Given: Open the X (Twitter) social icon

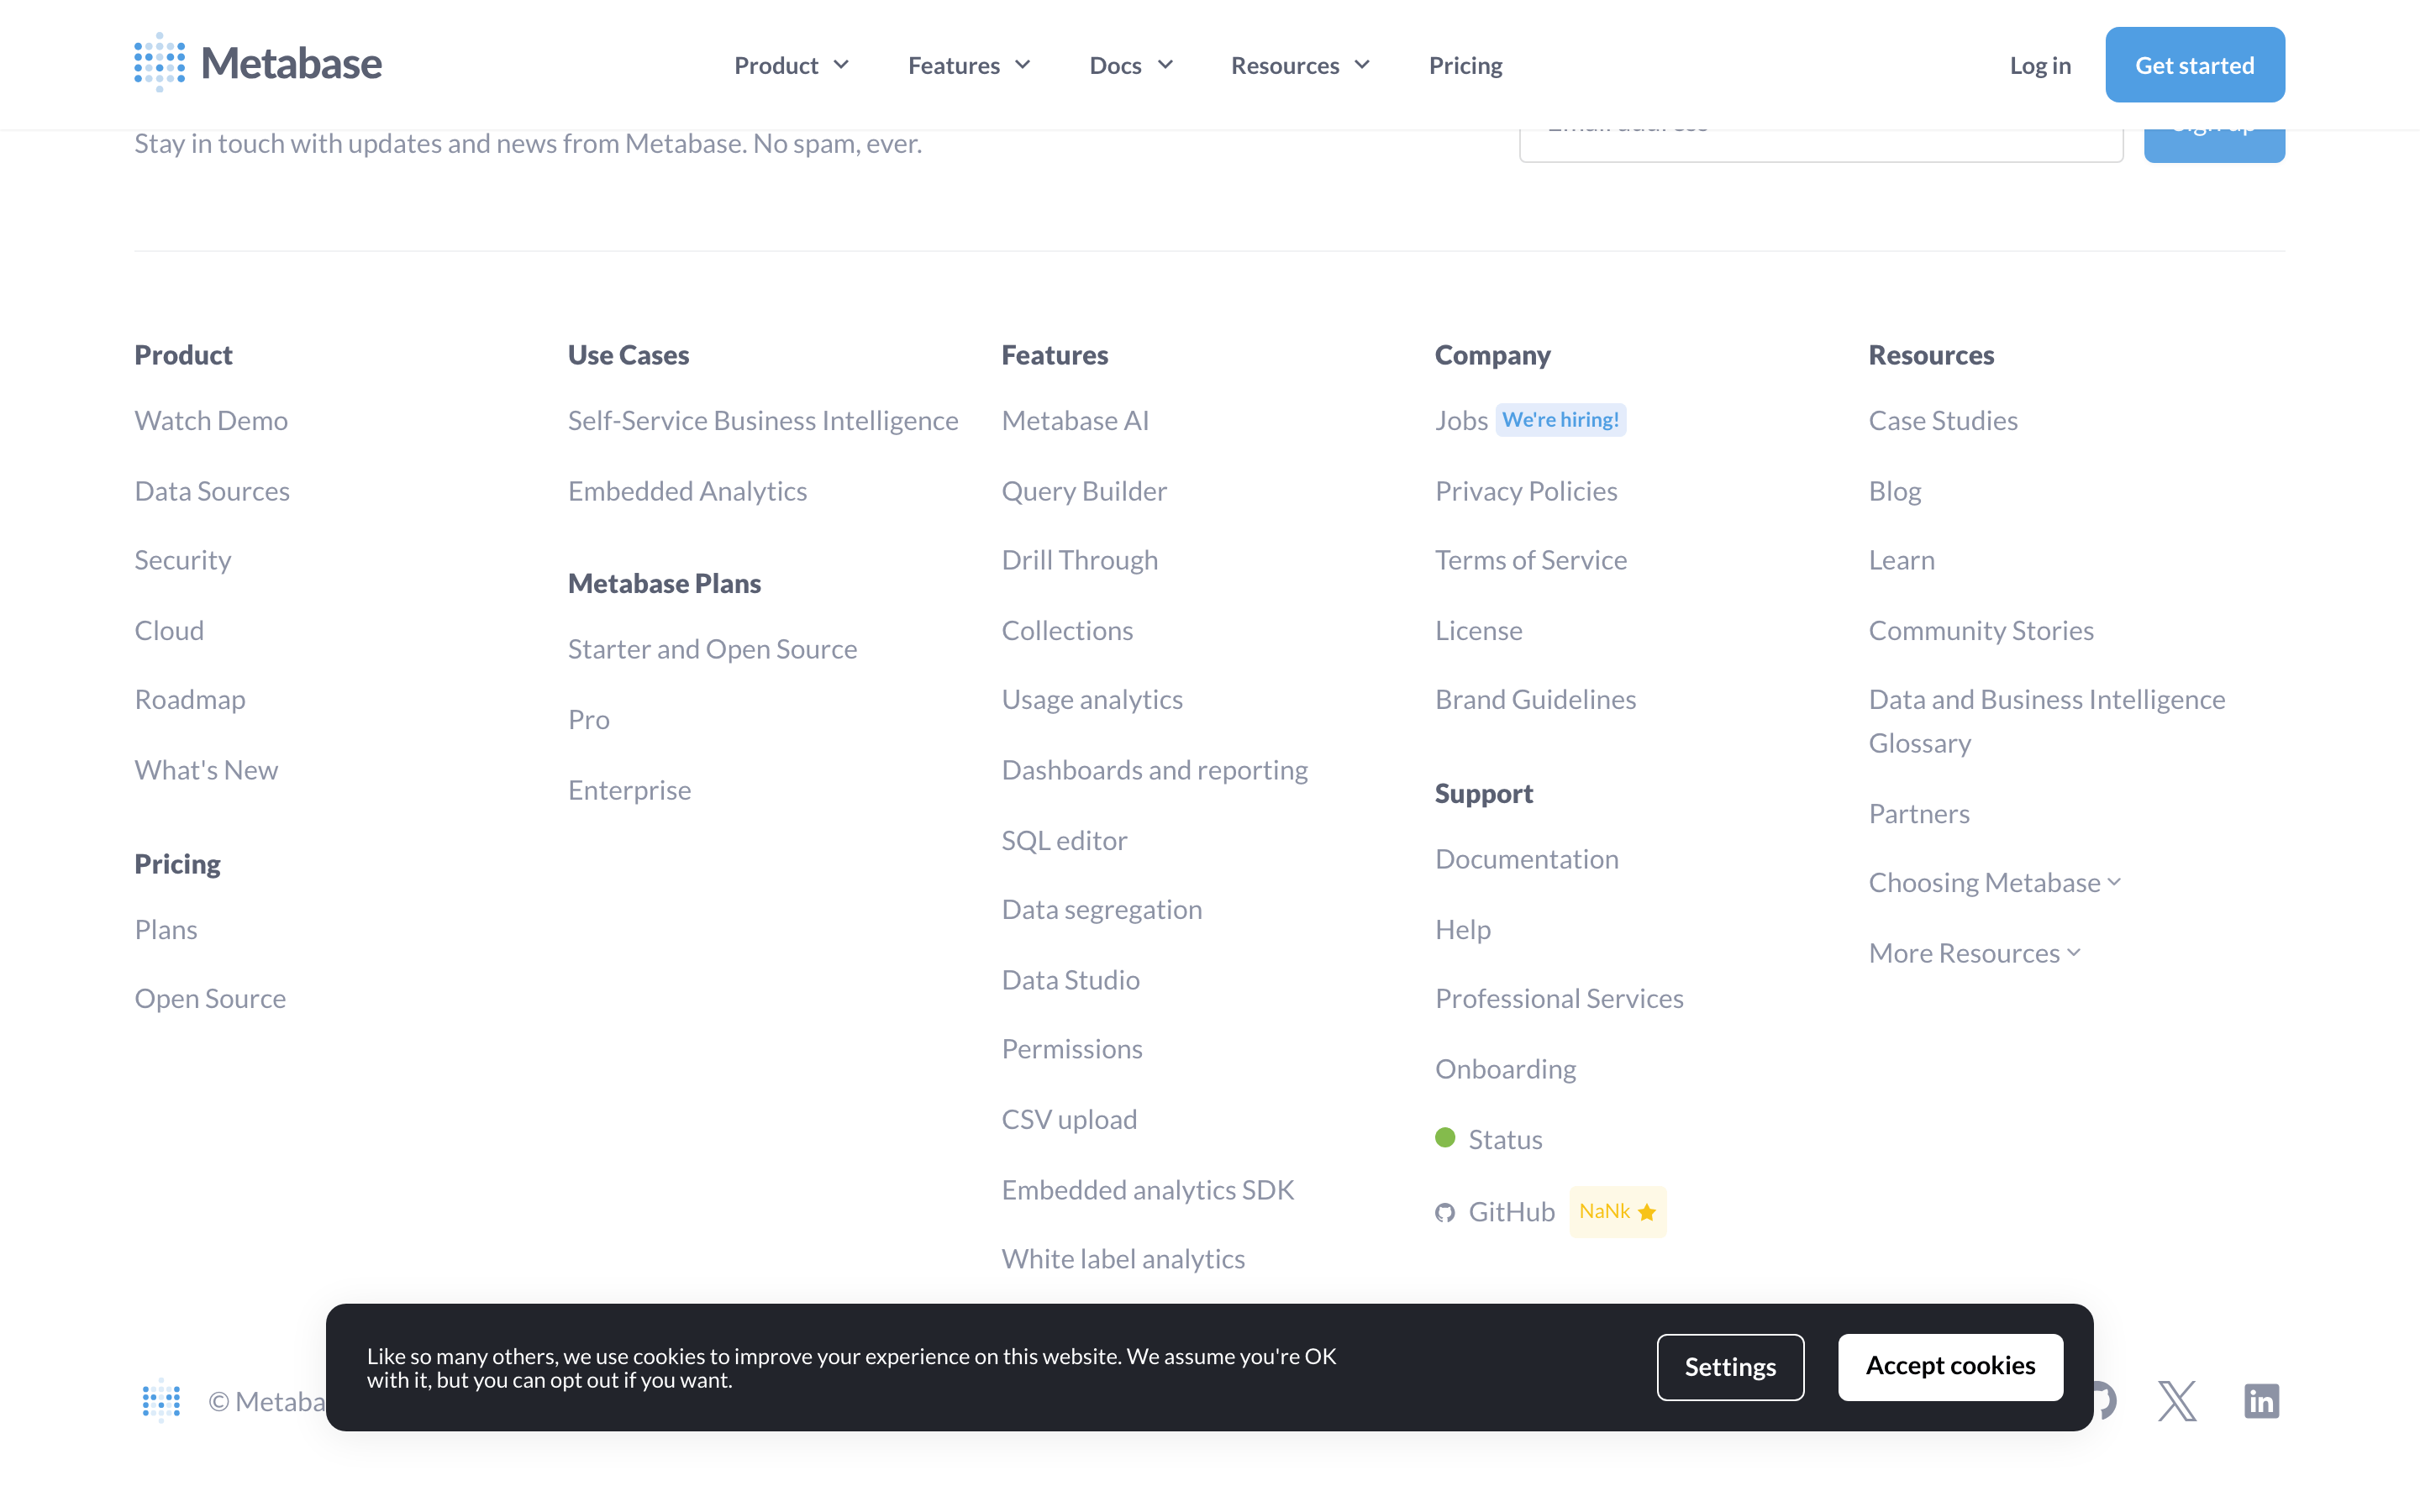Looking at the screenshot, I should [x=2177, y=1401].
